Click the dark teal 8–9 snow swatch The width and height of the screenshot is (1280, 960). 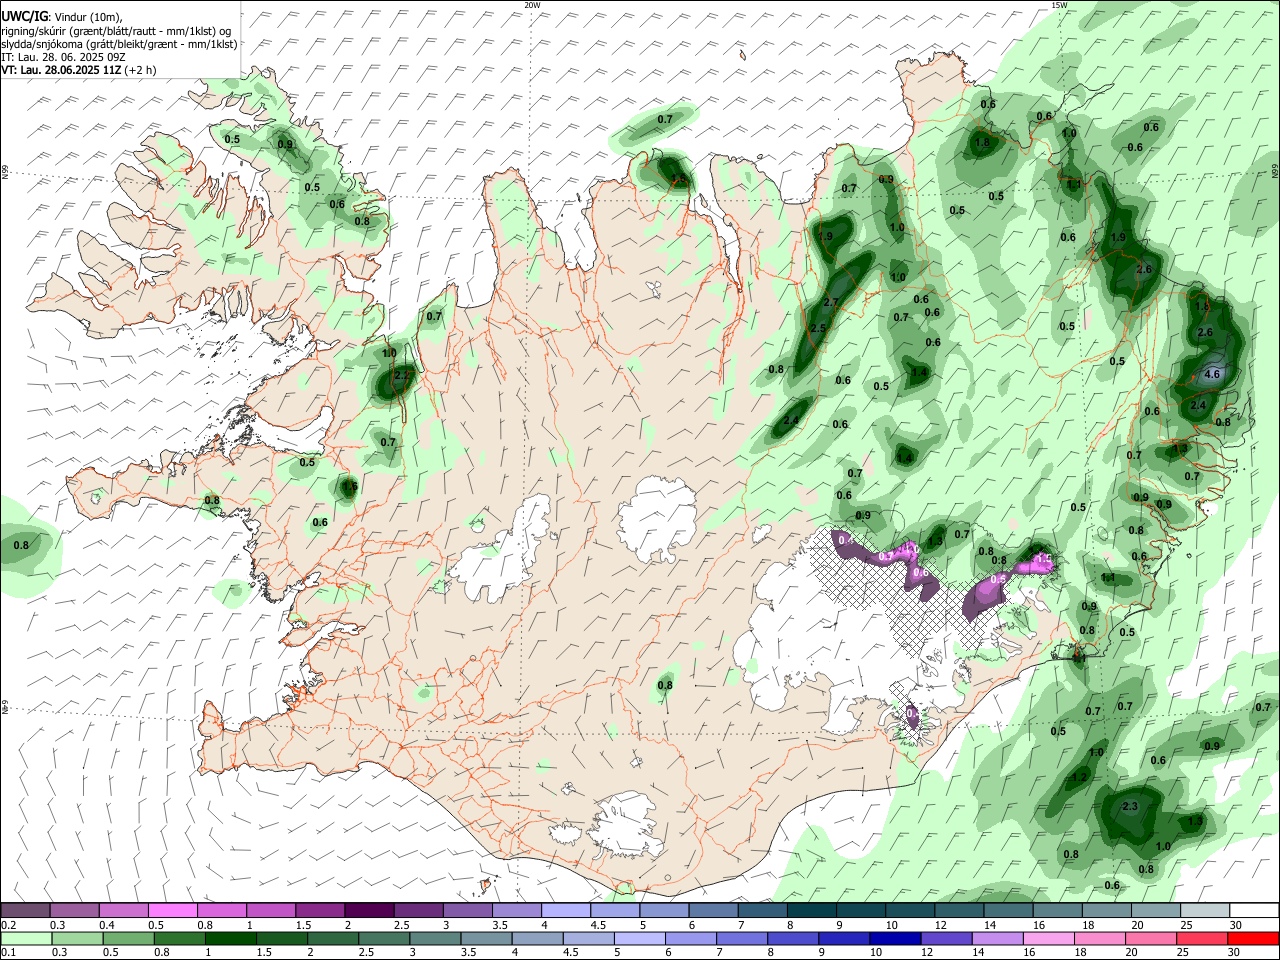coord(810,910)
